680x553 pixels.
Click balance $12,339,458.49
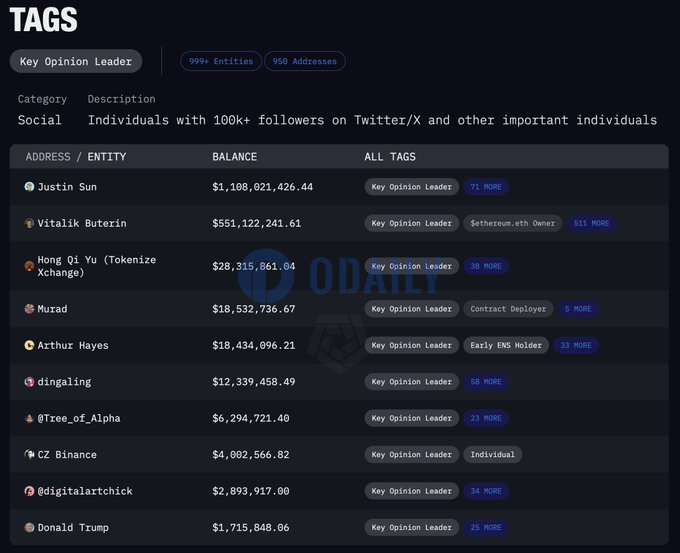[x=254, y=382]
